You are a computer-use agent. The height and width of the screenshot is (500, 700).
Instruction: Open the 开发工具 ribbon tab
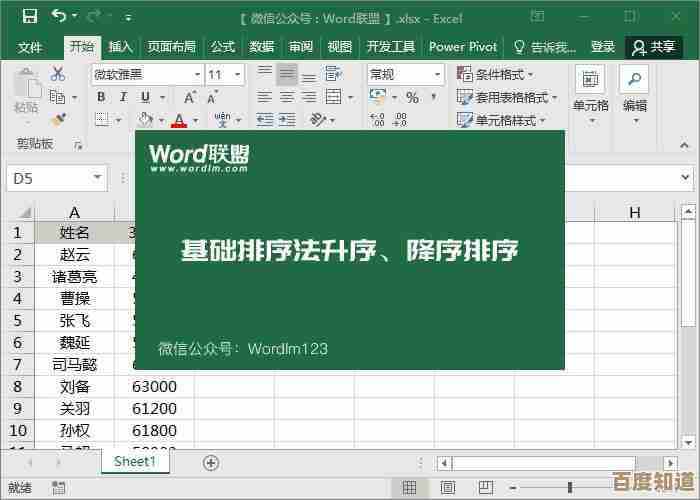click(391, 47)
